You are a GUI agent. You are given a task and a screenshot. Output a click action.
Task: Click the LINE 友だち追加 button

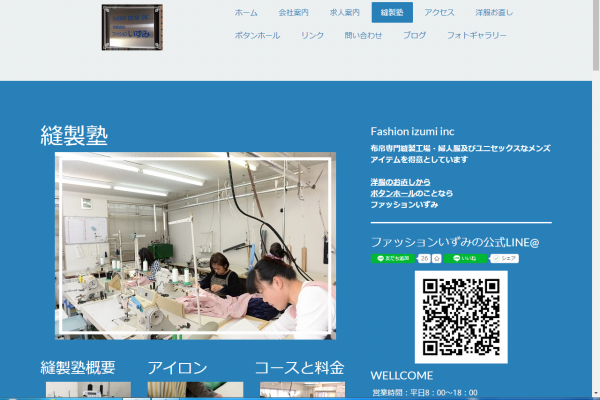(392, 258)
